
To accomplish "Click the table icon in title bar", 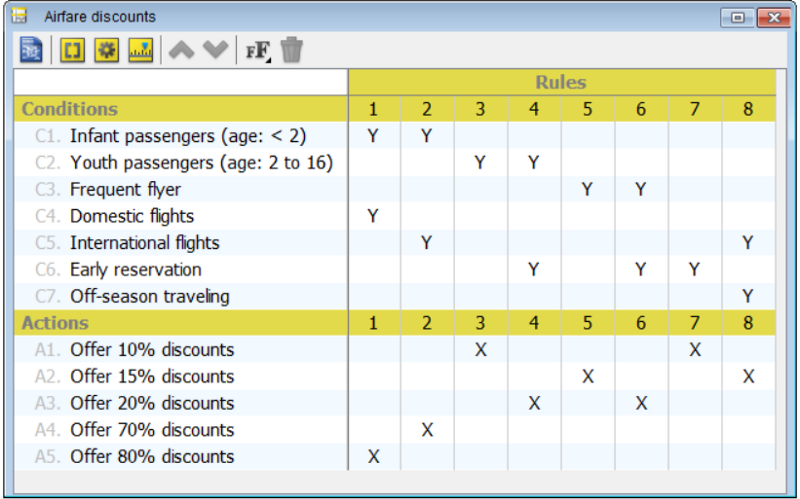I will (x=19, y=15).
